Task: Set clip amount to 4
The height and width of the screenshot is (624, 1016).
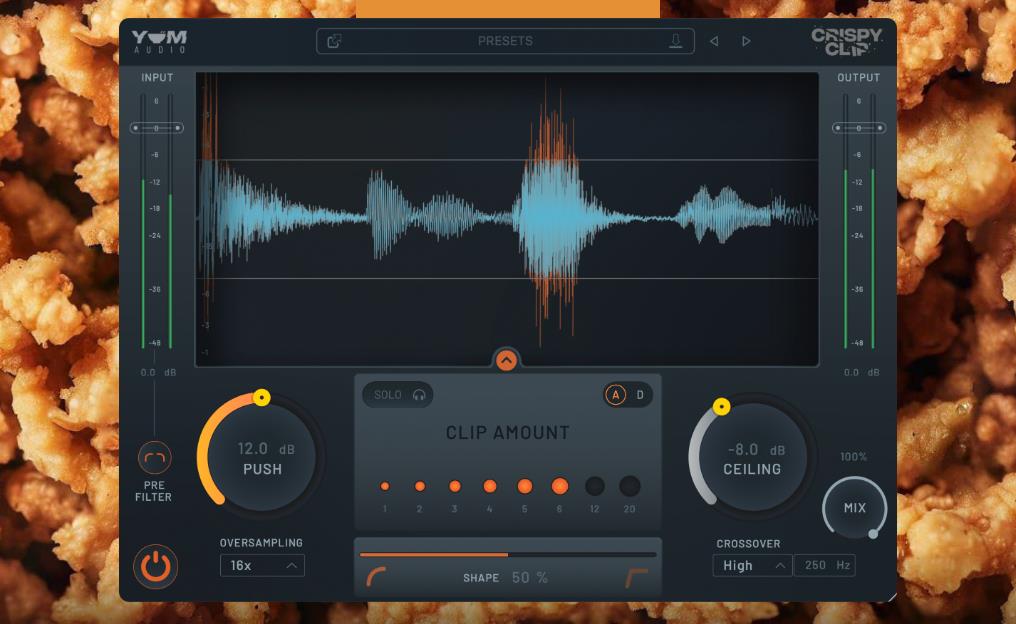Action: 490,486
